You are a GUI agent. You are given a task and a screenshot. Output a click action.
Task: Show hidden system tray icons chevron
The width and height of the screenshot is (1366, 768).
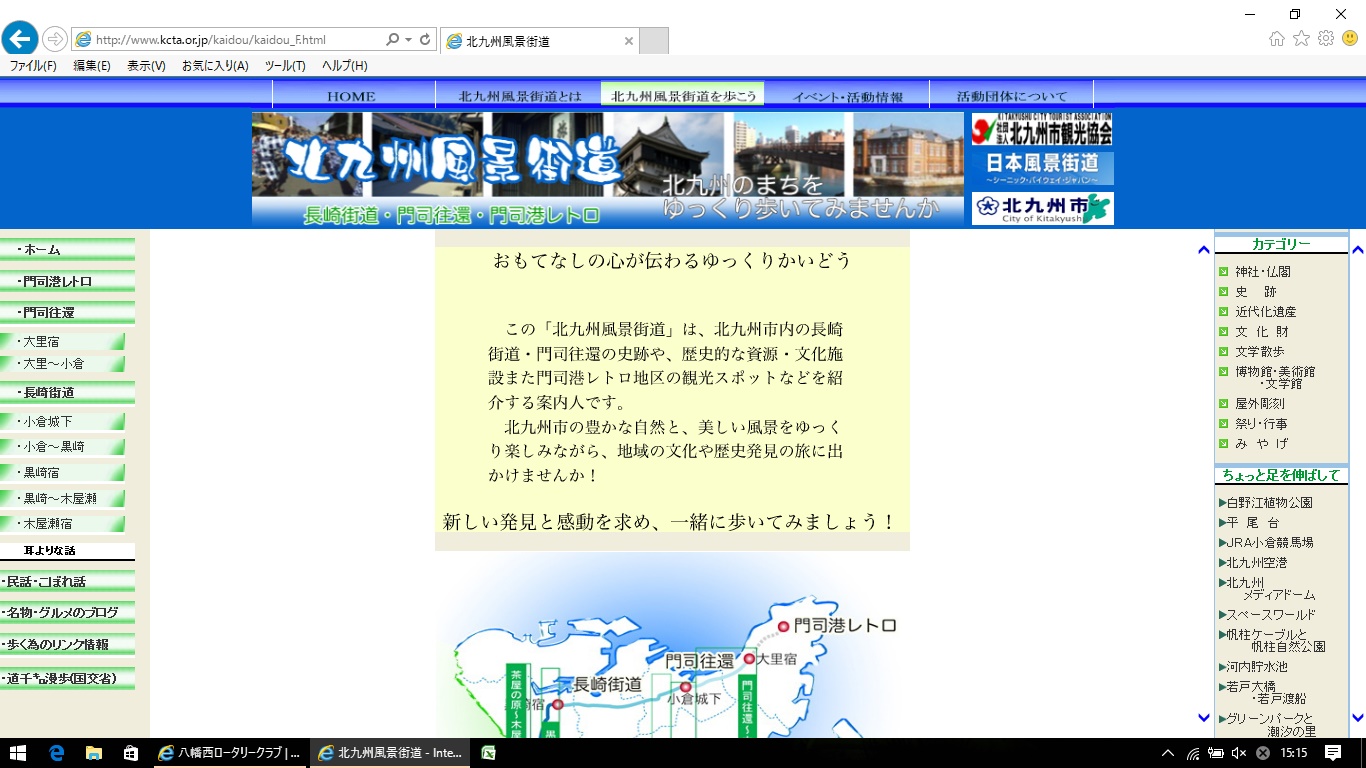pyautogui.click(x=1167, y=753)
